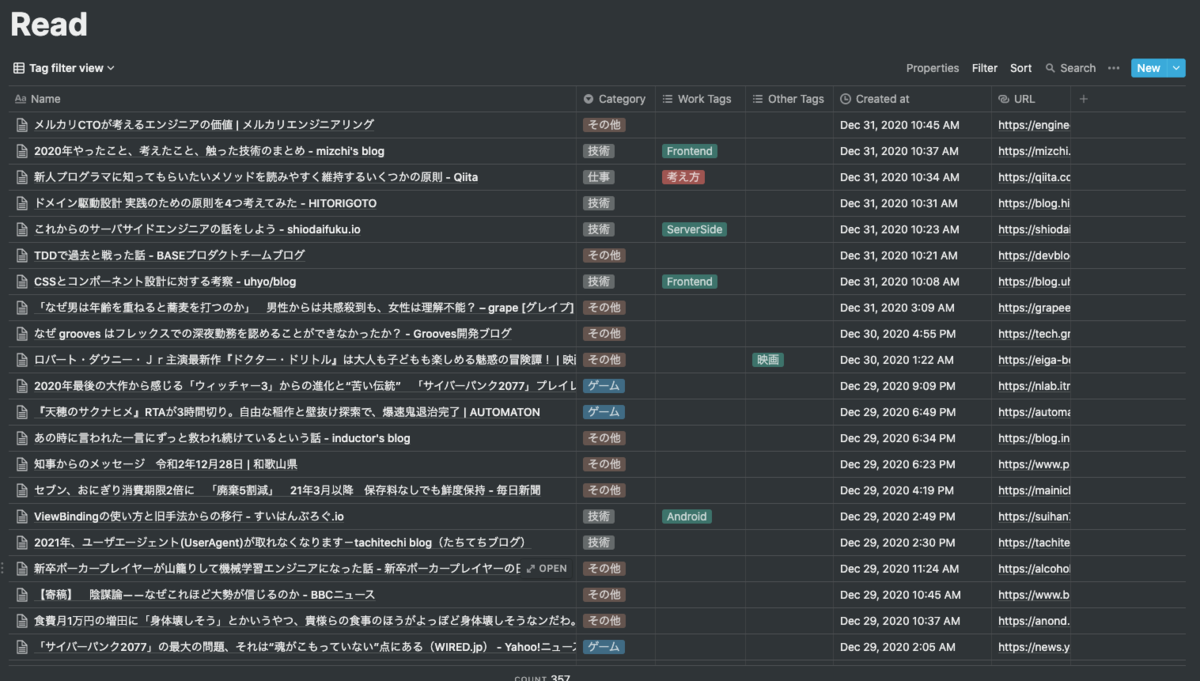Open the Filter options
This screenshot has width=1200, height=681.
[985, 68]
